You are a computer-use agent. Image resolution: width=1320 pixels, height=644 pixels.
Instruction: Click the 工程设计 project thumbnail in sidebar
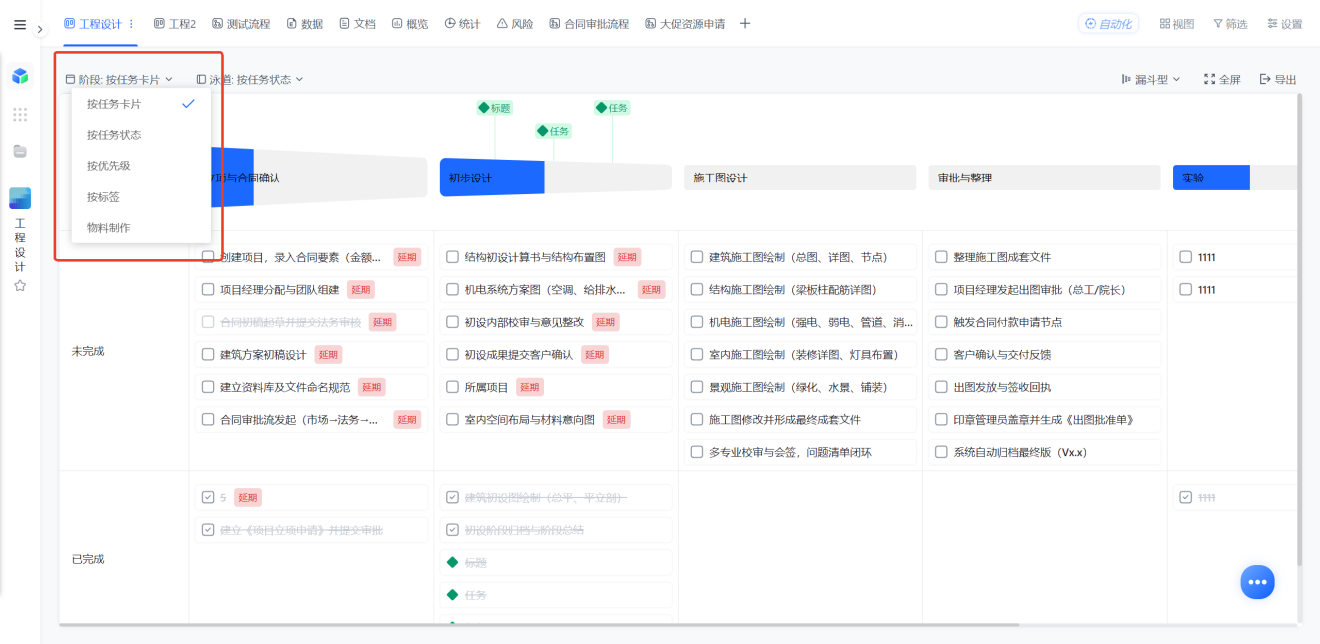coord(20,198)
